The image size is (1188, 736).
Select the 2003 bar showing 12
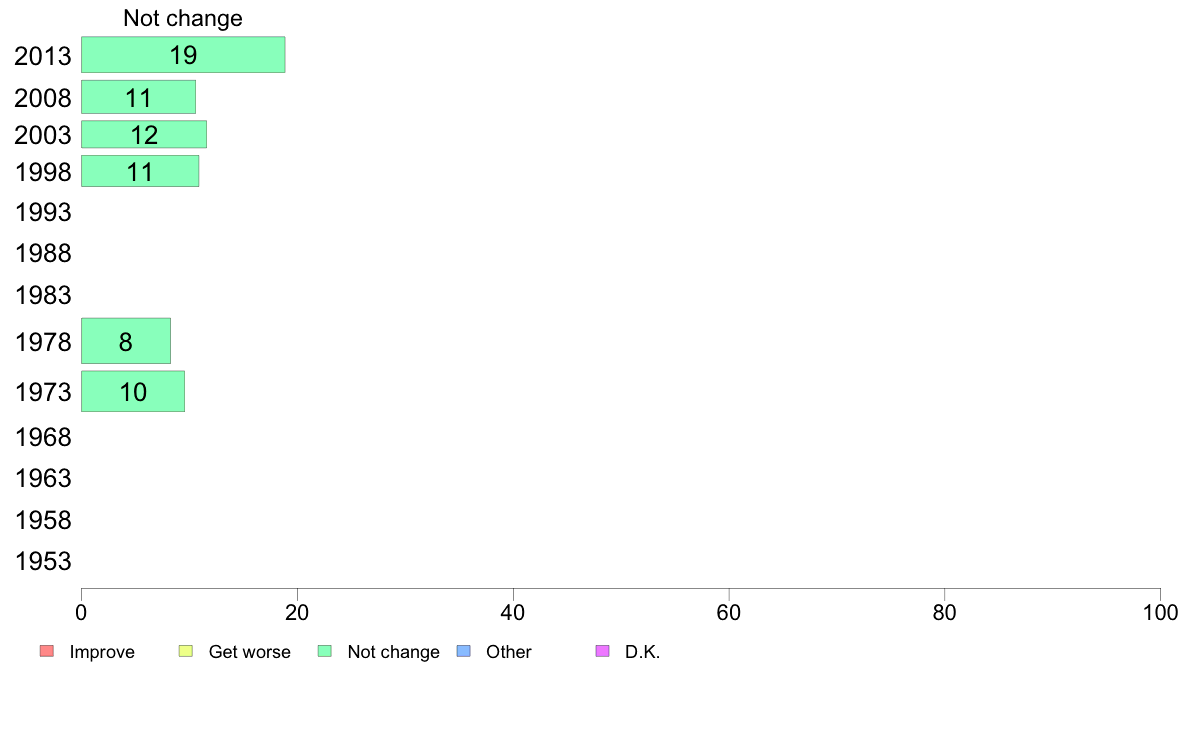(144, 134)
